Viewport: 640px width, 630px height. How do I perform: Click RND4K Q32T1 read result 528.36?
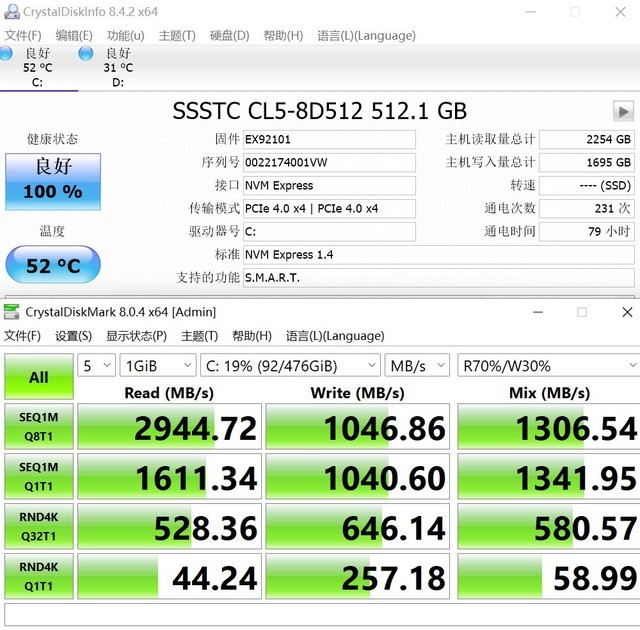169,527
